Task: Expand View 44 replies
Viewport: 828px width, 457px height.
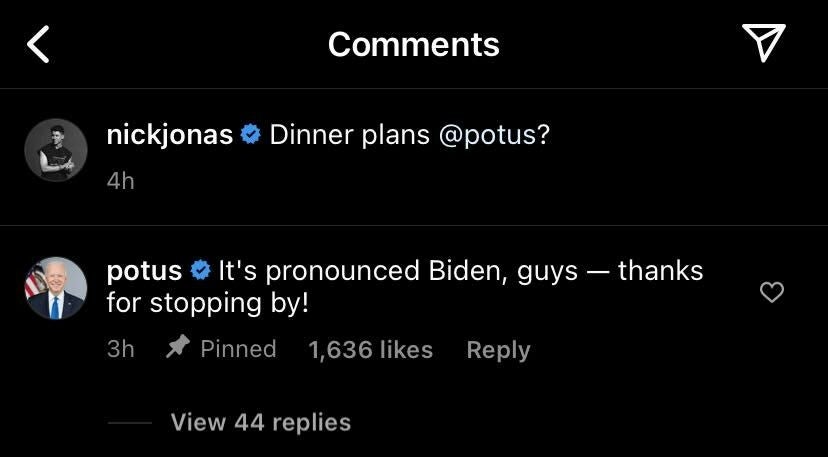Action: pos(260,422)
